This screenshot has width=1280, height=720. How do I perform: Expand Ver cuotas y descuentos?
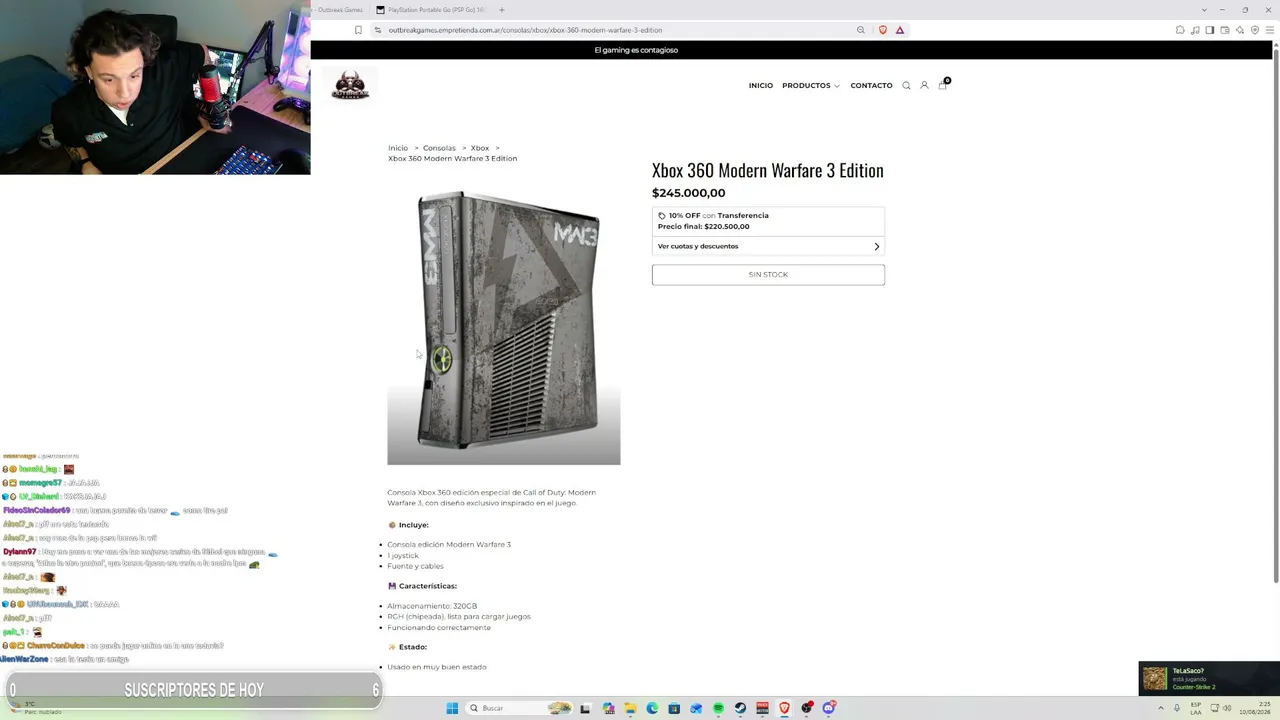pyautogui.click(x=768, y=246)
